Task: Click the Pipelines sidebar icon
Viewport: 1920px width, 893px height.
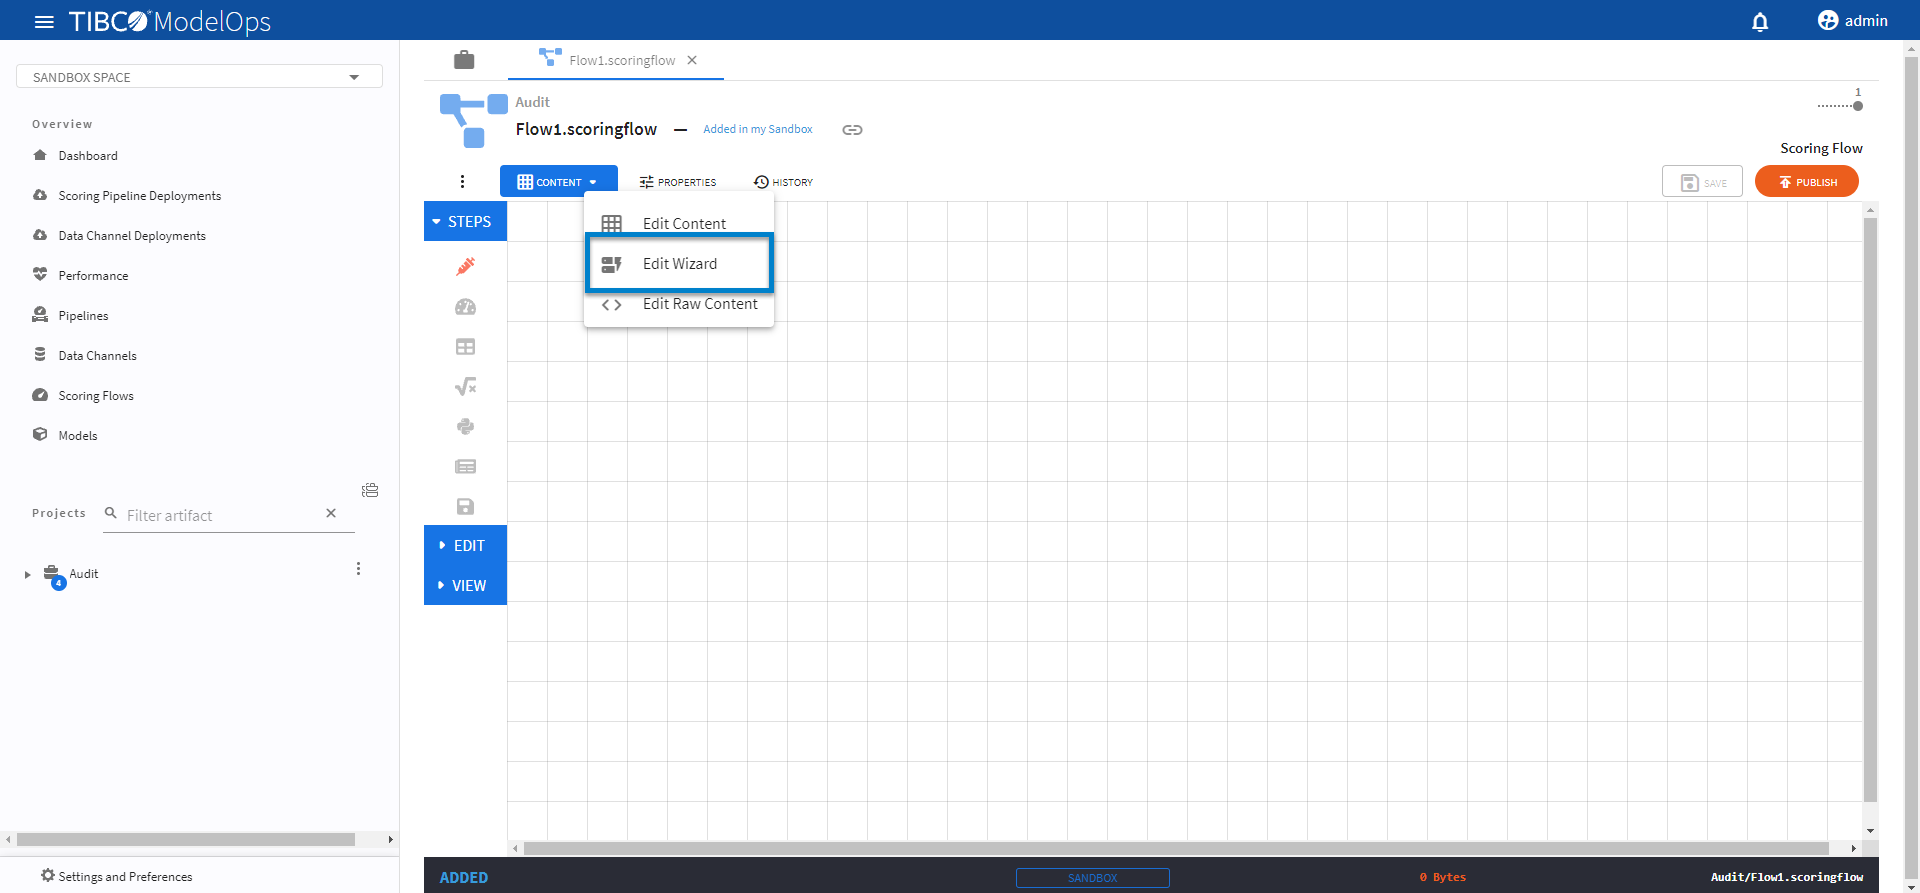Action: coord(40,315)
